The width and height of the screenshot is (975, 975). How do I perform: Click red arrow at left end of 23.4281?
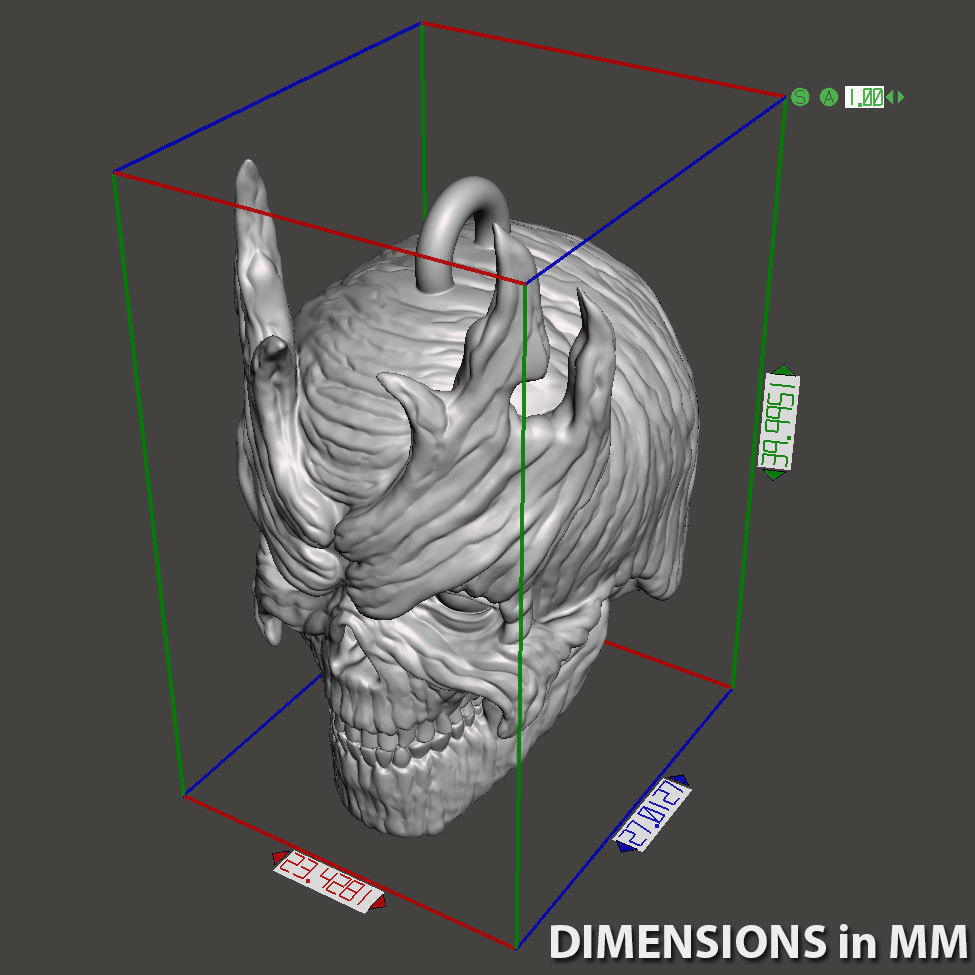pyautogui.click(x=279, y=857)
